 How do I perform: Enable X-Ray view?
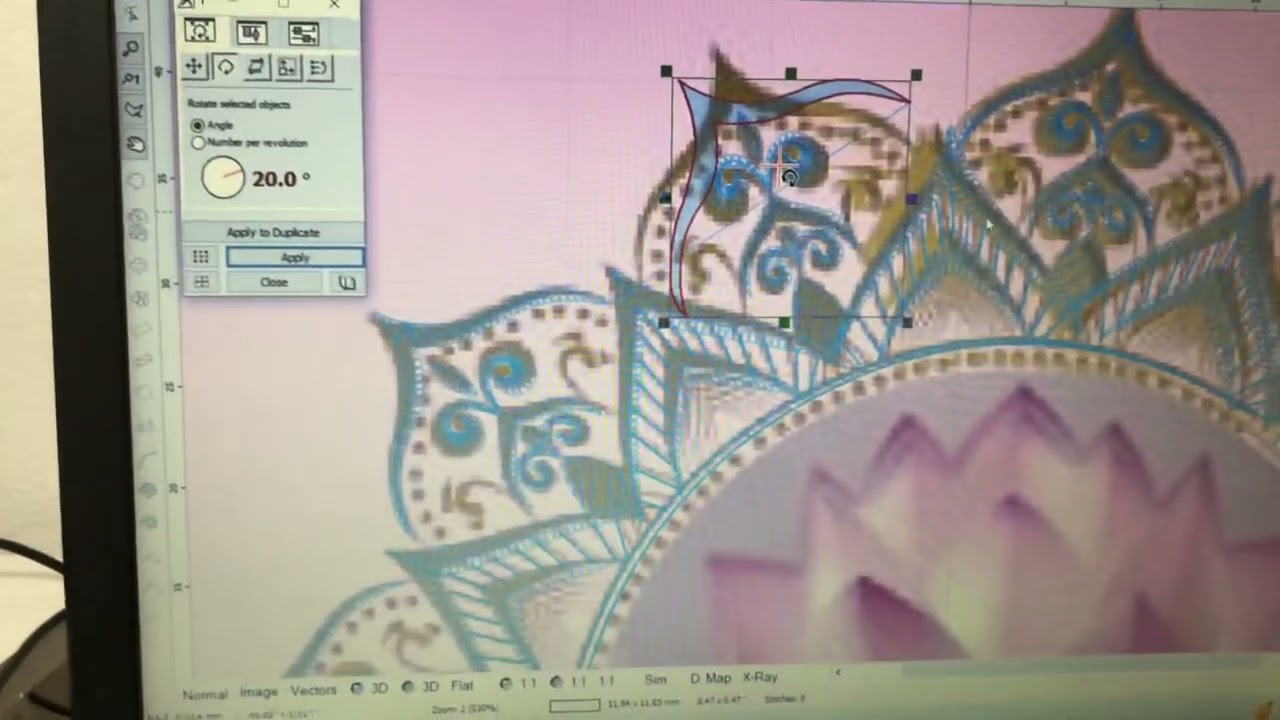click(x=760, y=677)
